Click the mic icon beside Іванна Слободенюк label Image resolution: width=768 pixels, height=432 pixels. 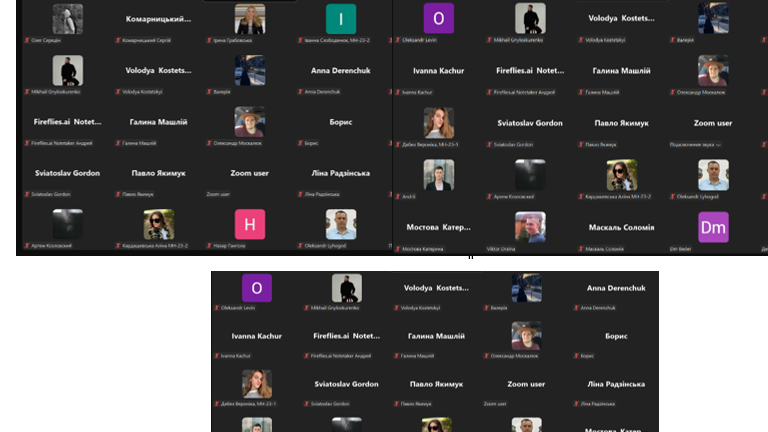click(299, 40)
